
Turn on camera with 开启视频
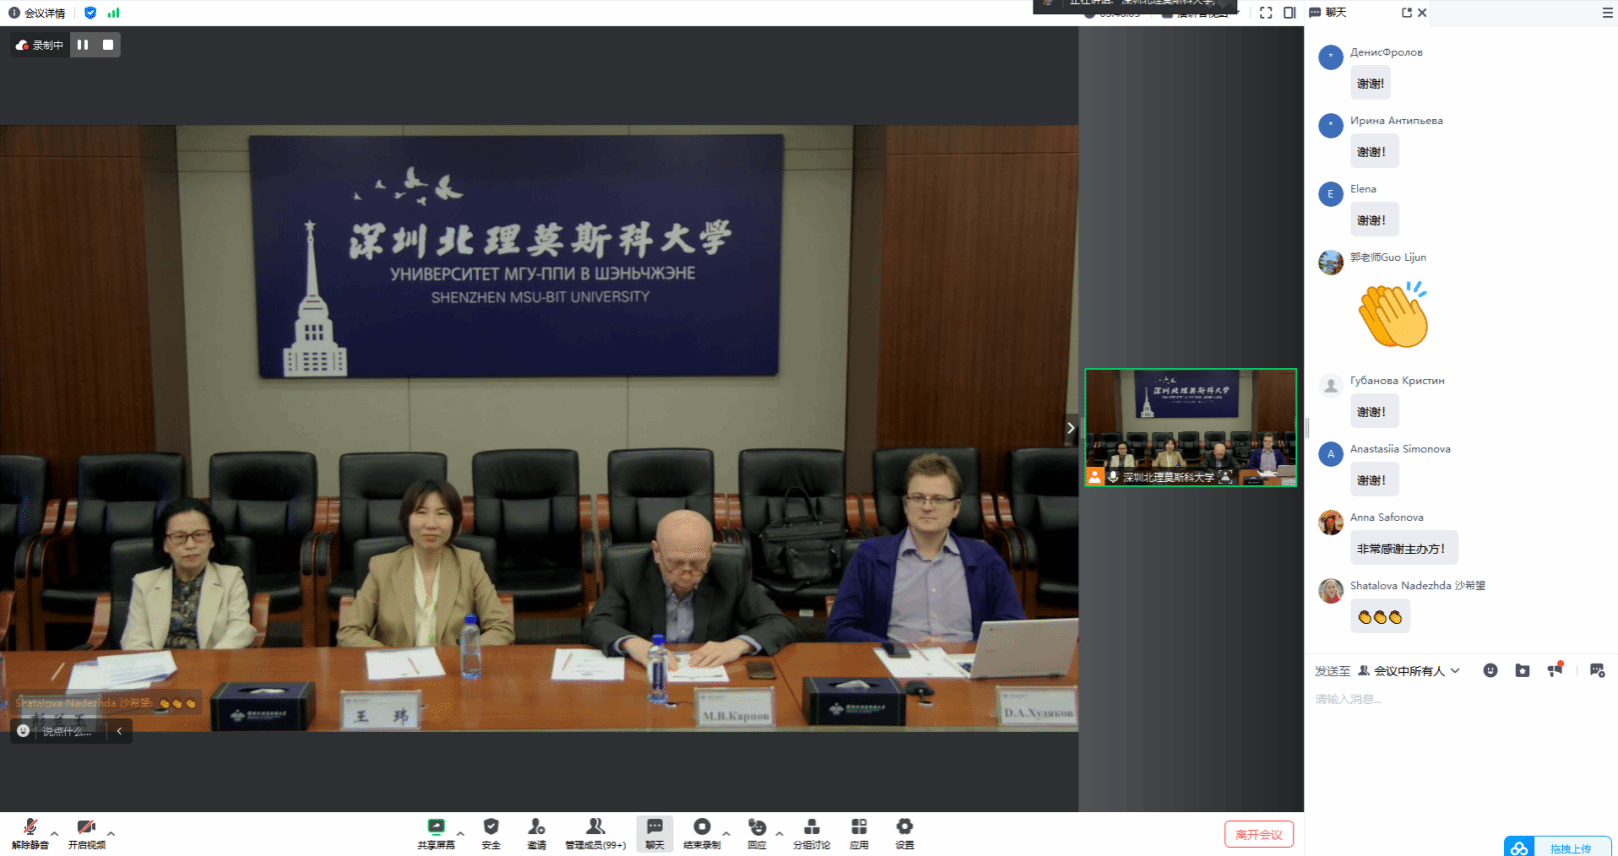pos(87,833)
